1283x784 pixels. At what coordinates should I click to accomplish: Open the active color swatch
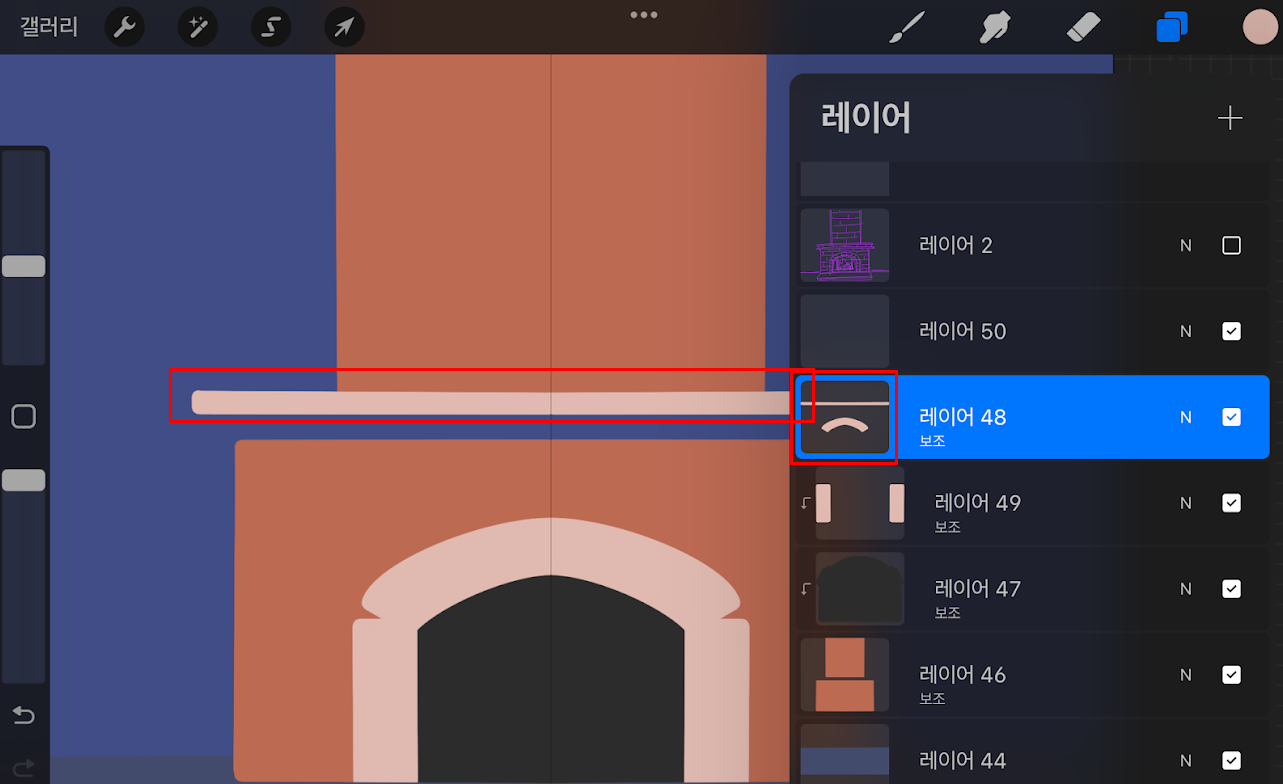click(x=1258, y=27)
